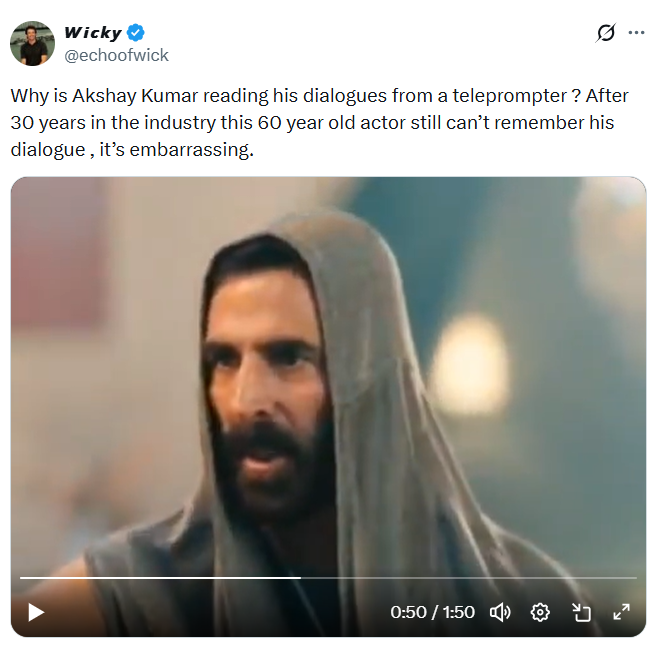The height and width of the screenshot is (646, 658).
Task: Mute the video with the speaker icon
Action: point(500,612)
